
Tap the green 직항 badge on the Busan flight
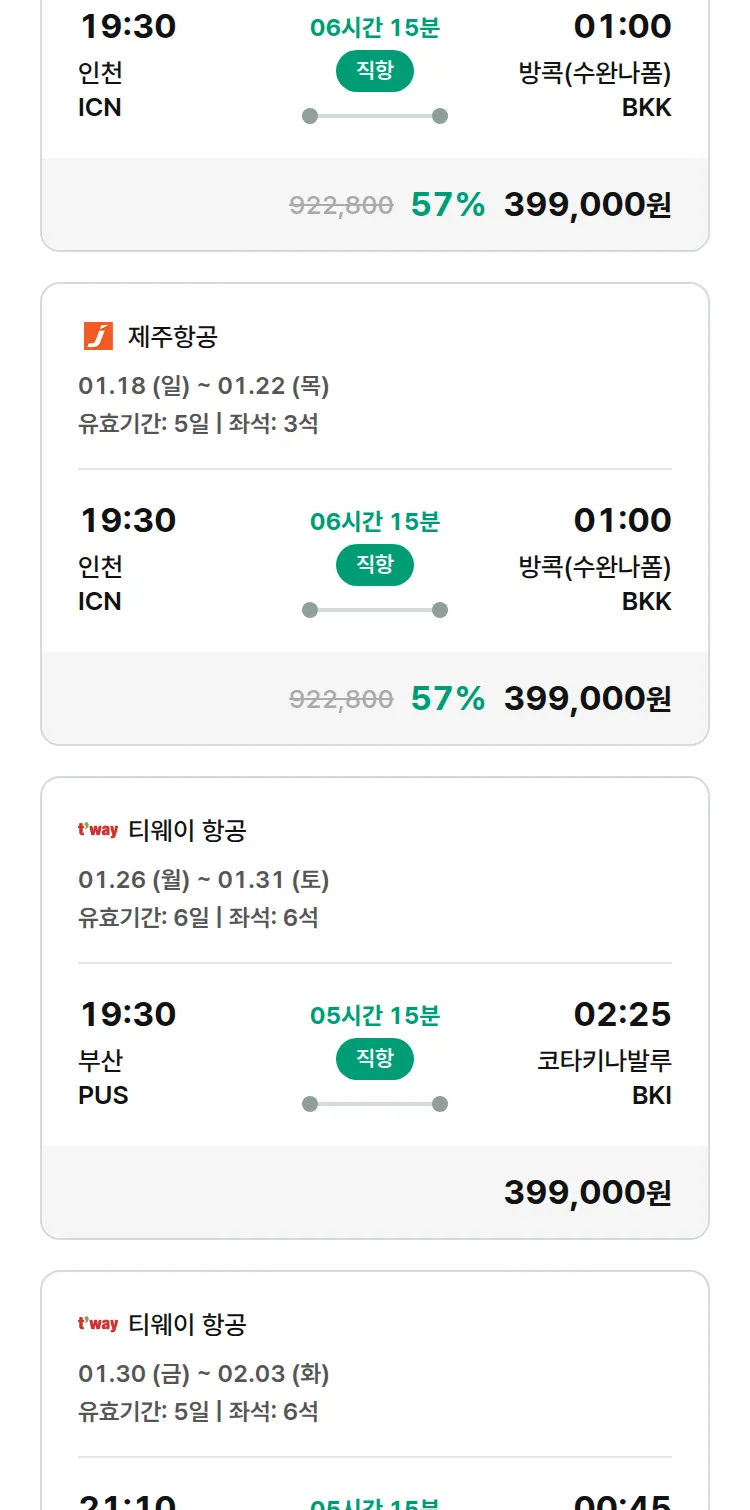pos(375,1059)
